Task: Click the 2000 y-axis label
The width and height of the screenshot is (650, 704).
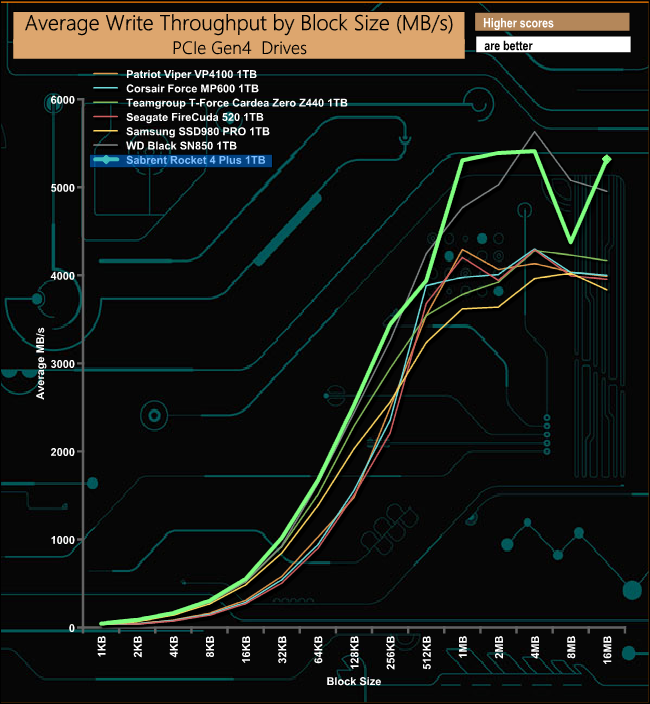Action: coord(62,452)
